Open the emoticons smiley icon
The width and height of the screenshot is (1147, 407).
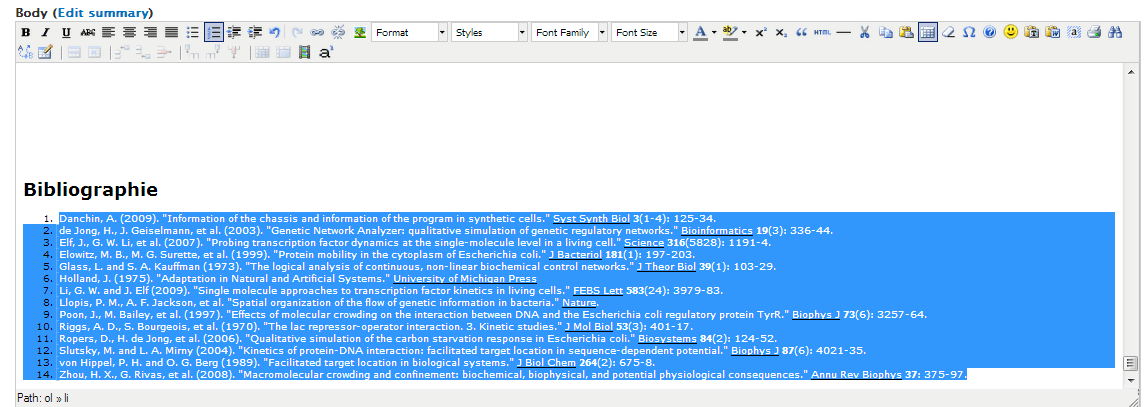pyautogui.click(x=1011, y=32)
